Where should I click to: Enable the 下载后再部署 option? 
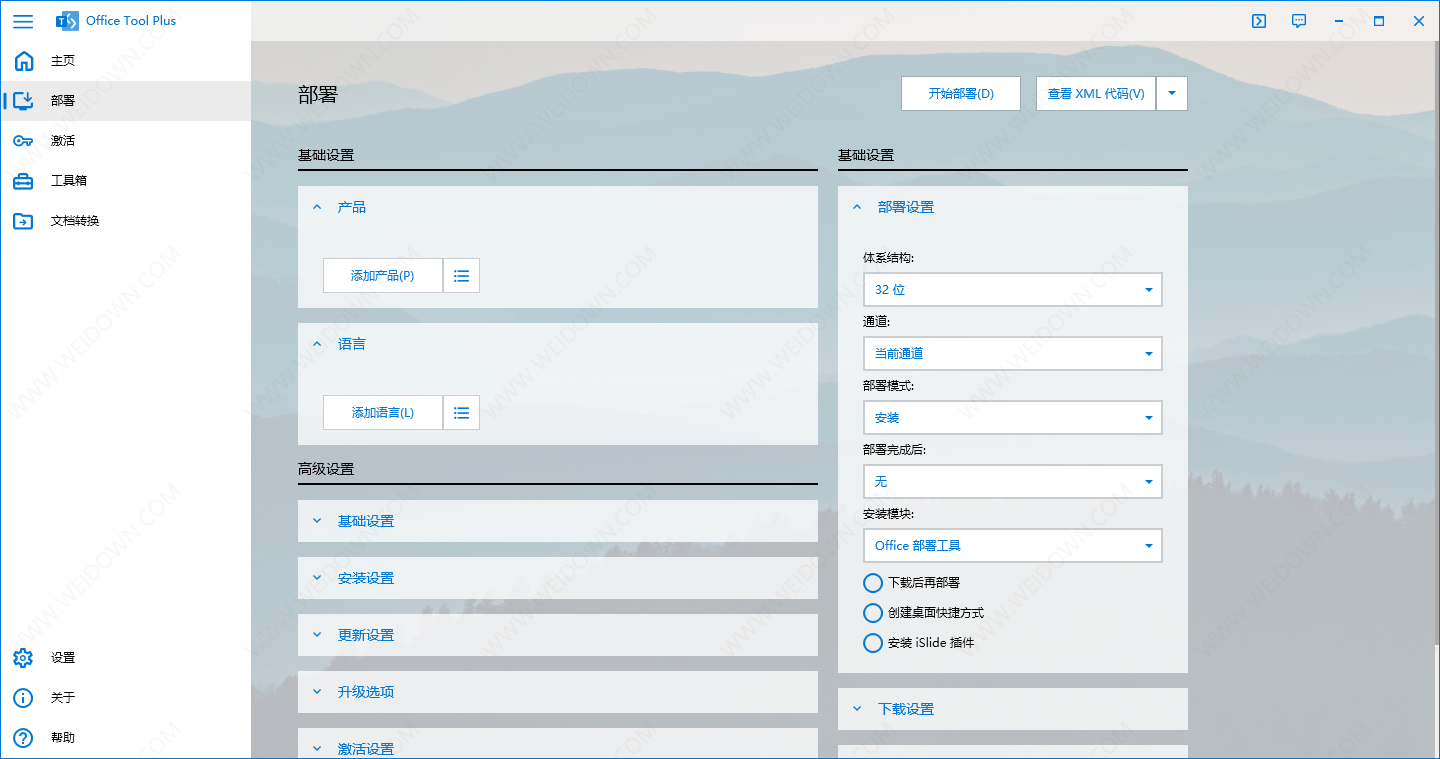tap(873, 583)
